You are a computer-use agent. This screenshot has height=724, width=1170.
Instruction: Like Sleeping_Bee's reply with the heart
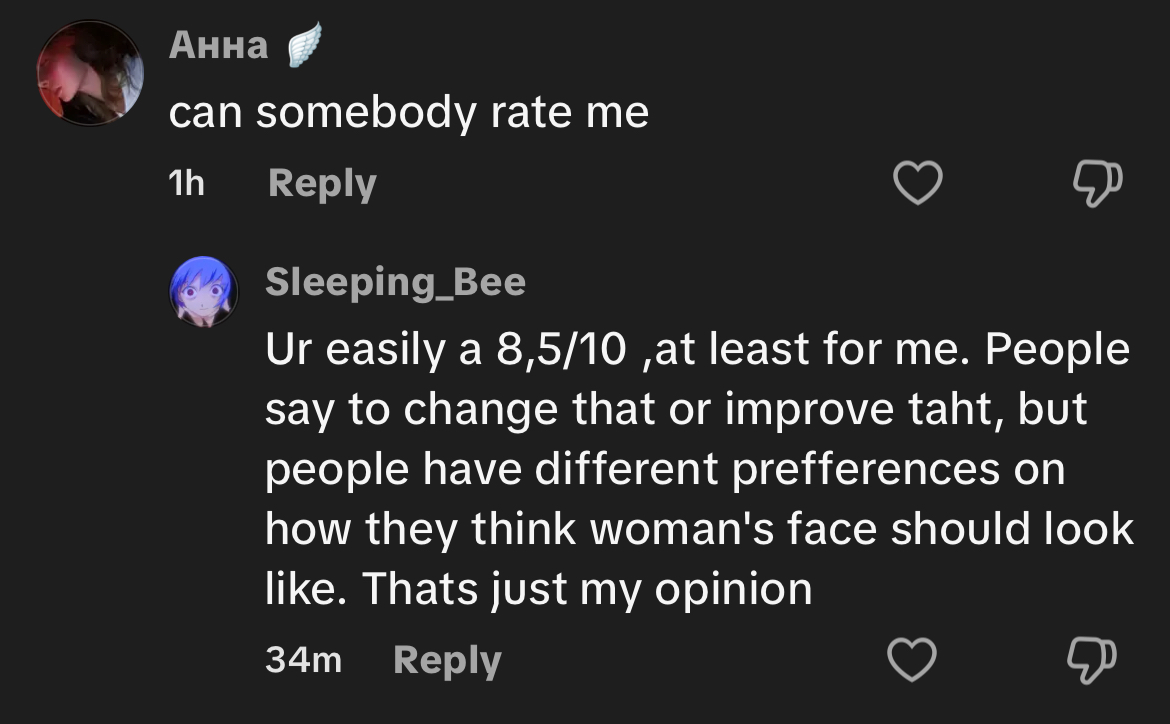(x=912, y=660)
